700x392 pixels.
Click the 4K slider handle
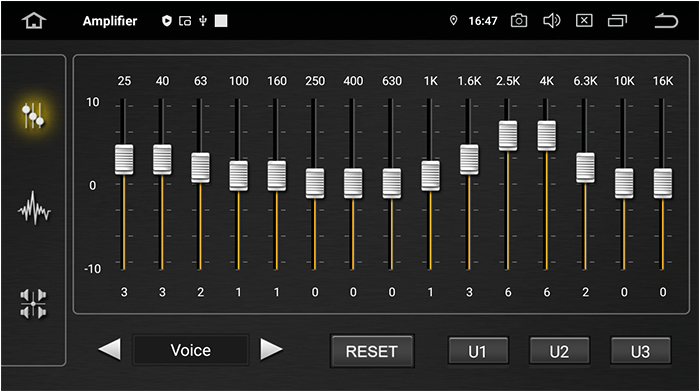click(x=547, y=136)
